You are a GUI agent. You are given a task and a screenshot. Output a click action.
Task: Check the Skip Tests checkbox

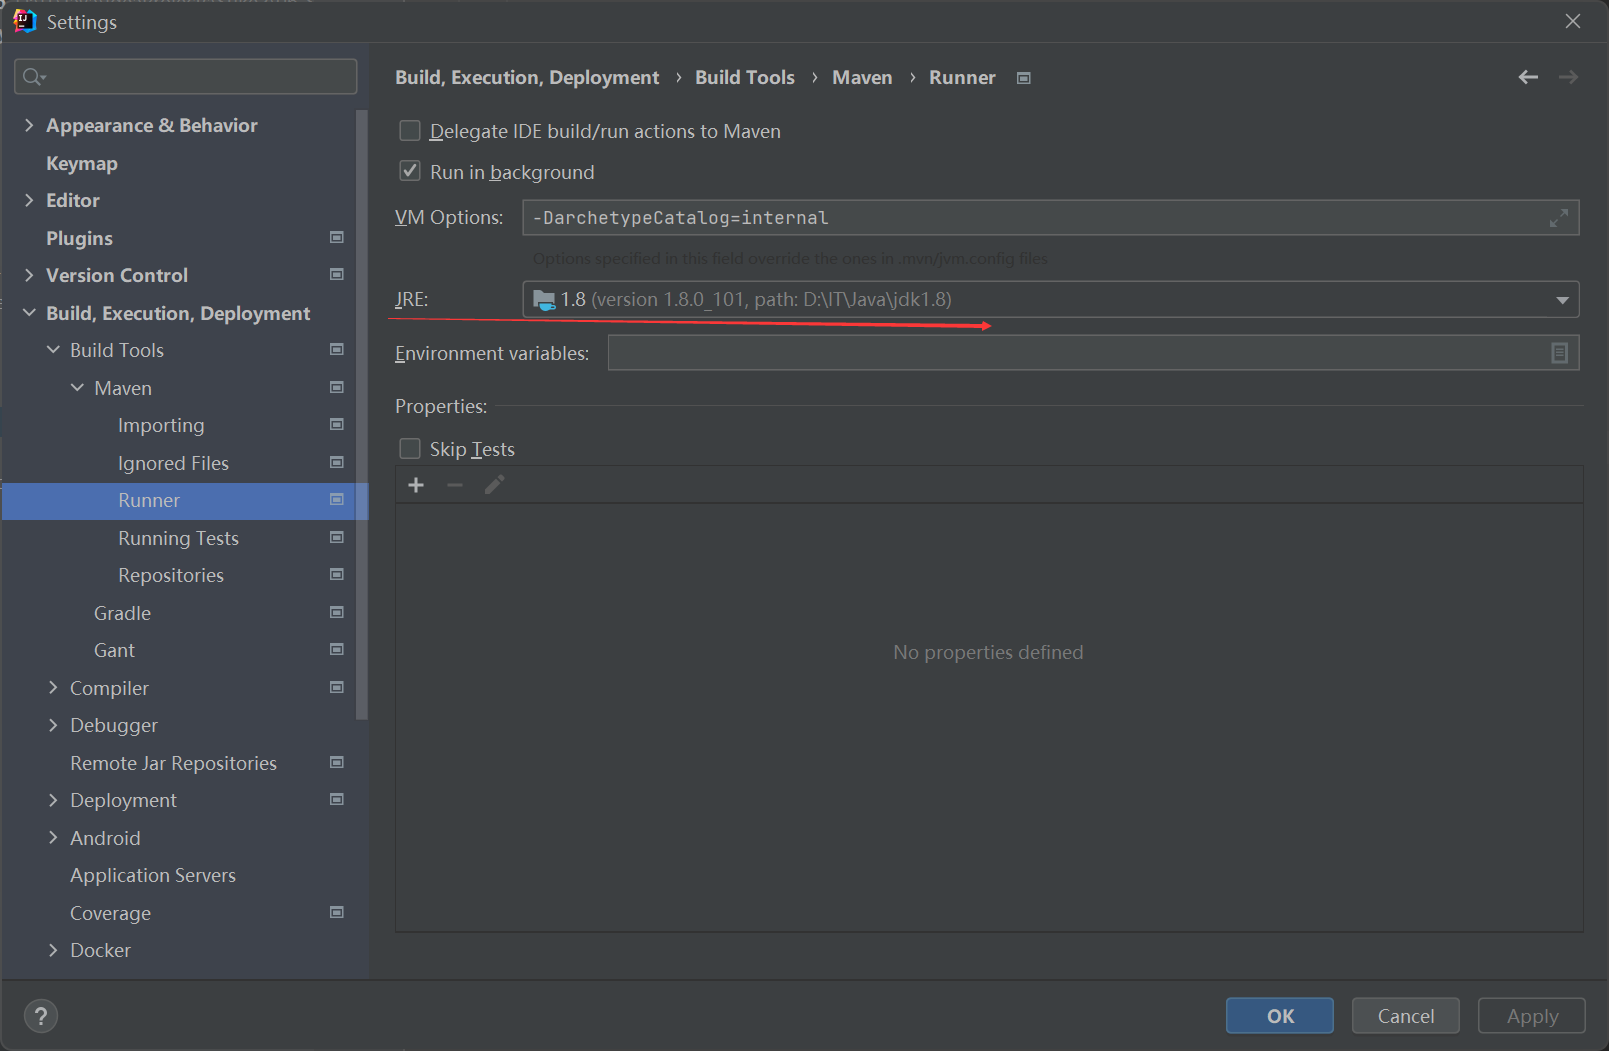point(410,448)
